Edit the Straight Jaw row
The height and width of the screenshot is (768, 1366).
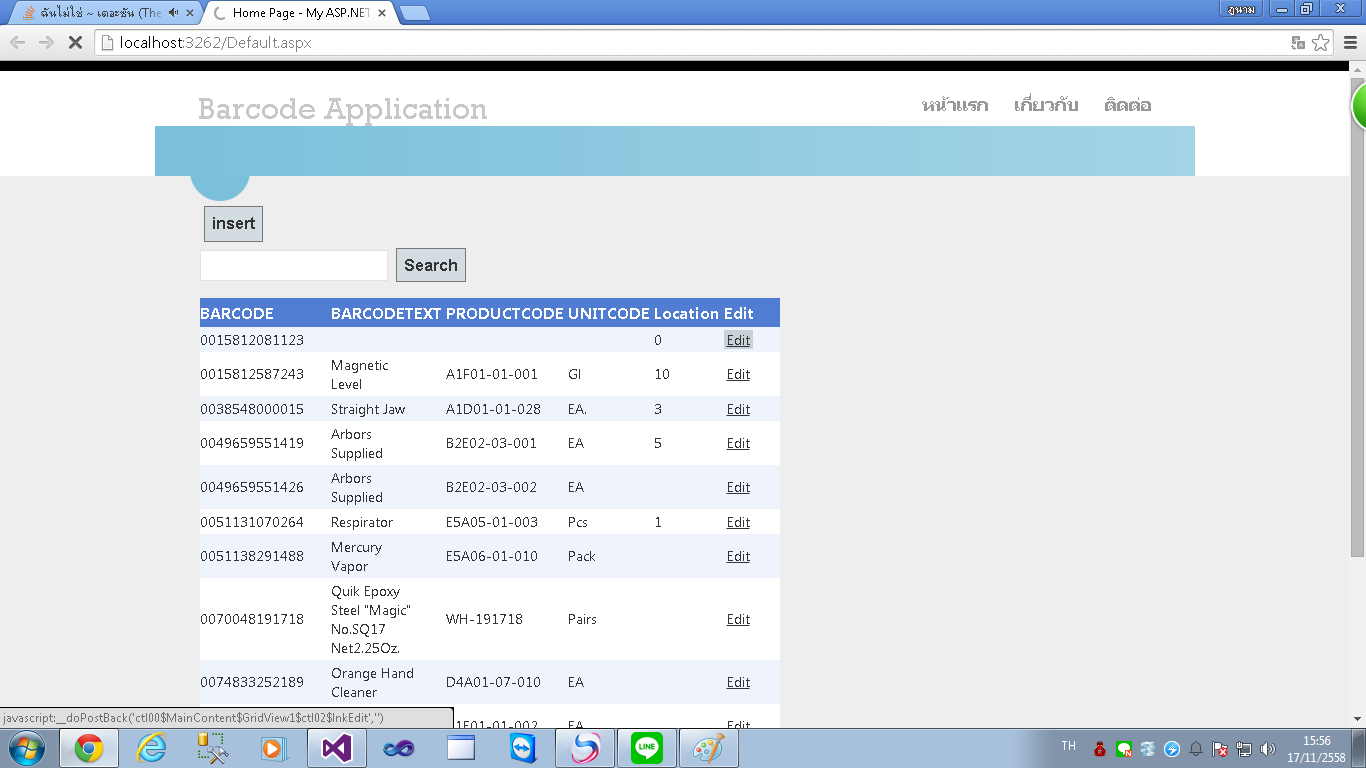pyautogui.click(x=738, y=409)
